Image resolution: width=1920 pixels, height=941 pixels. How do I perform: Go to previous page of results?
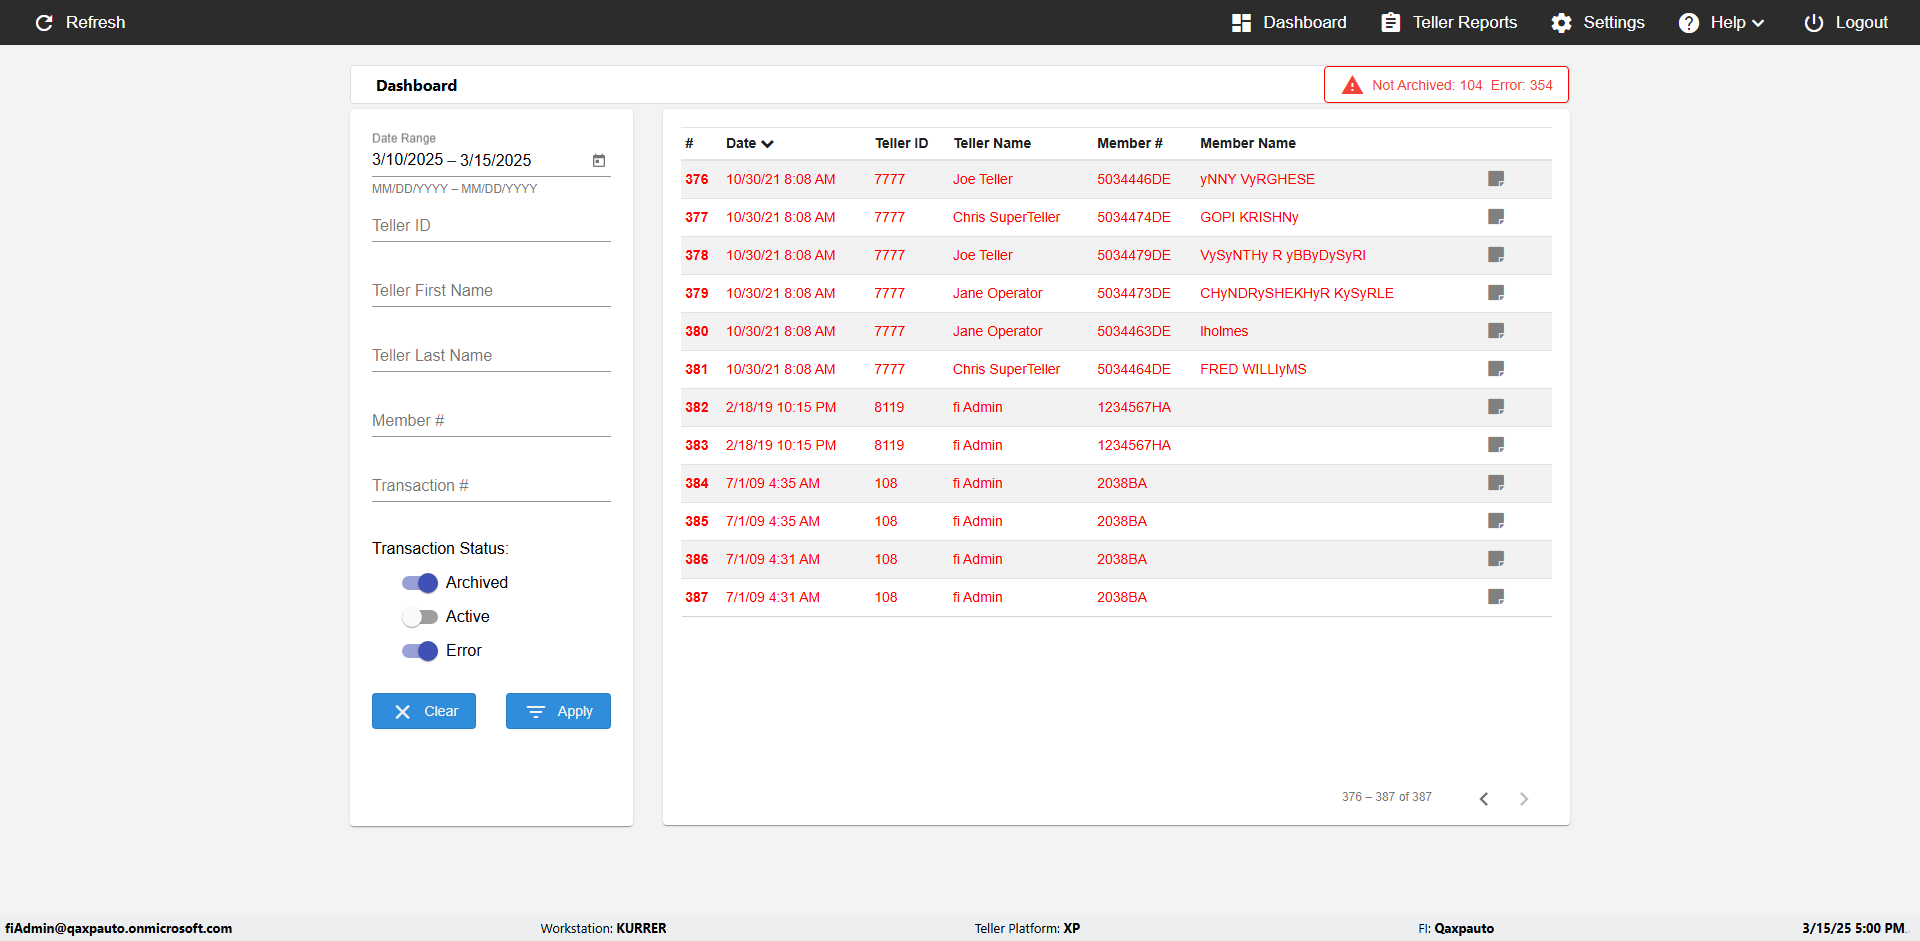1484,798
